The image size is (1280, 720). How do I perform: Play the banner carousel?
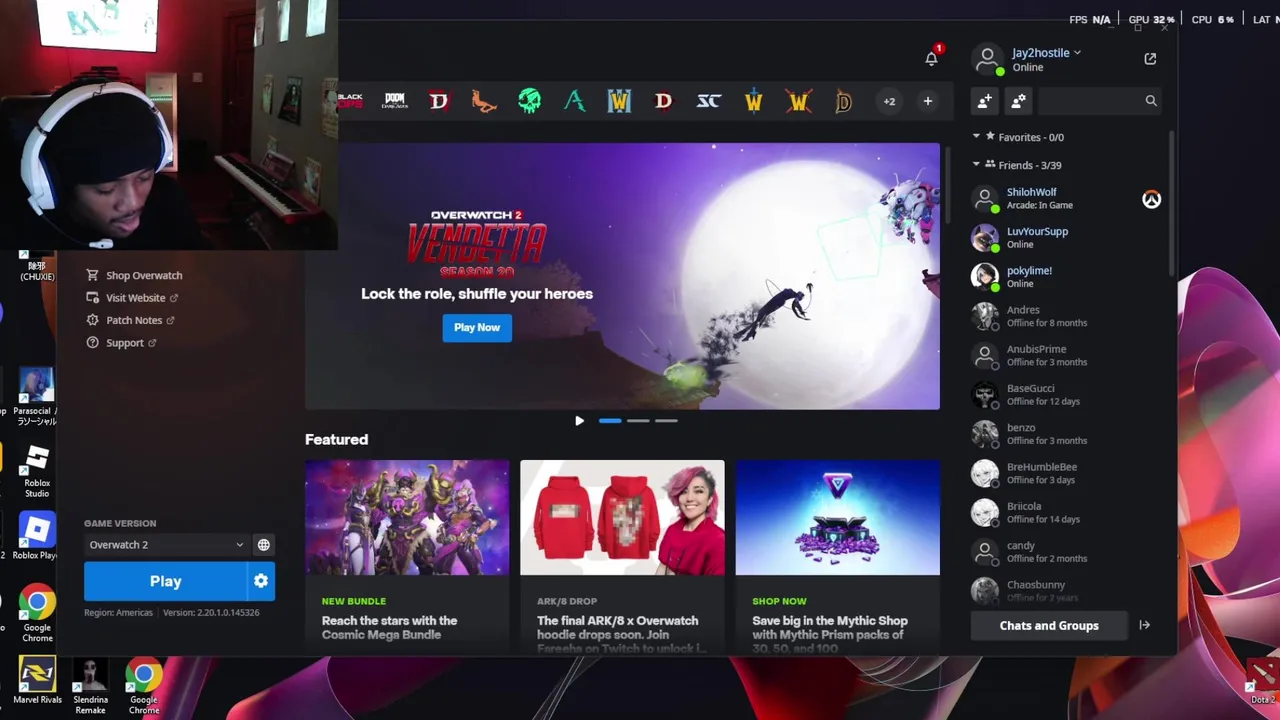click(x=579, y=421)
